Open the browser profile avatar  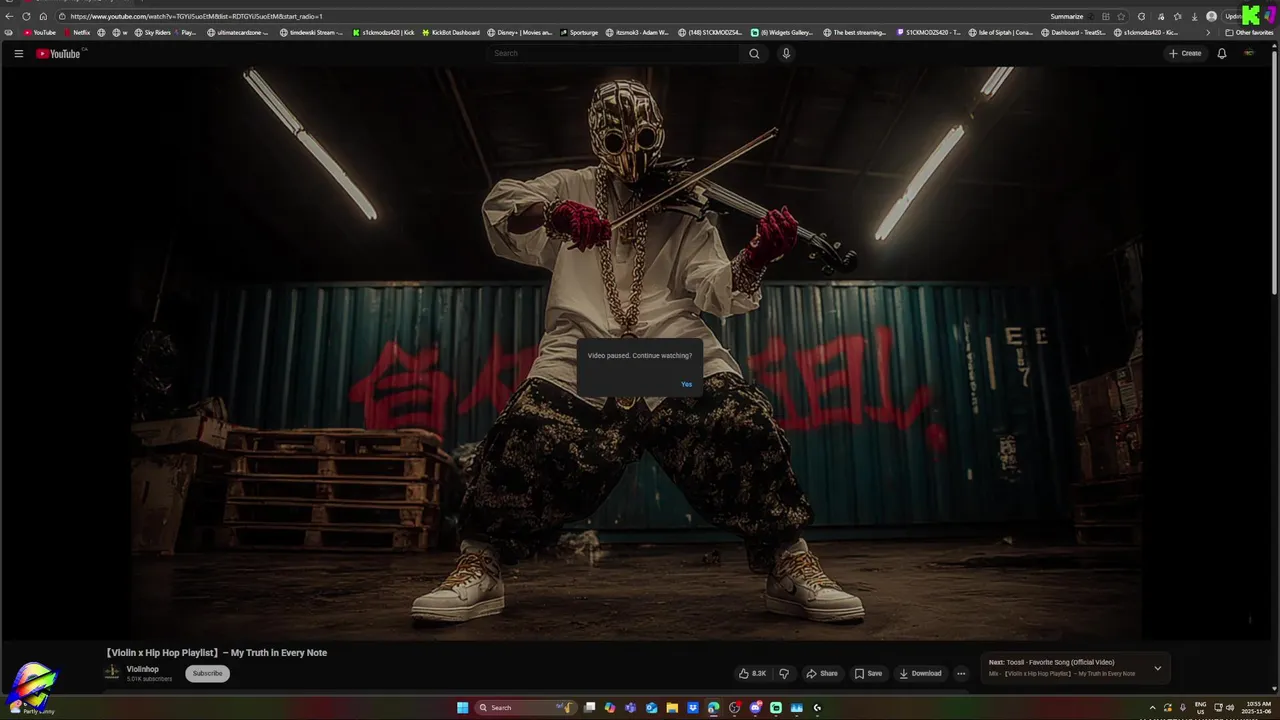click(x=1212, y=16)
